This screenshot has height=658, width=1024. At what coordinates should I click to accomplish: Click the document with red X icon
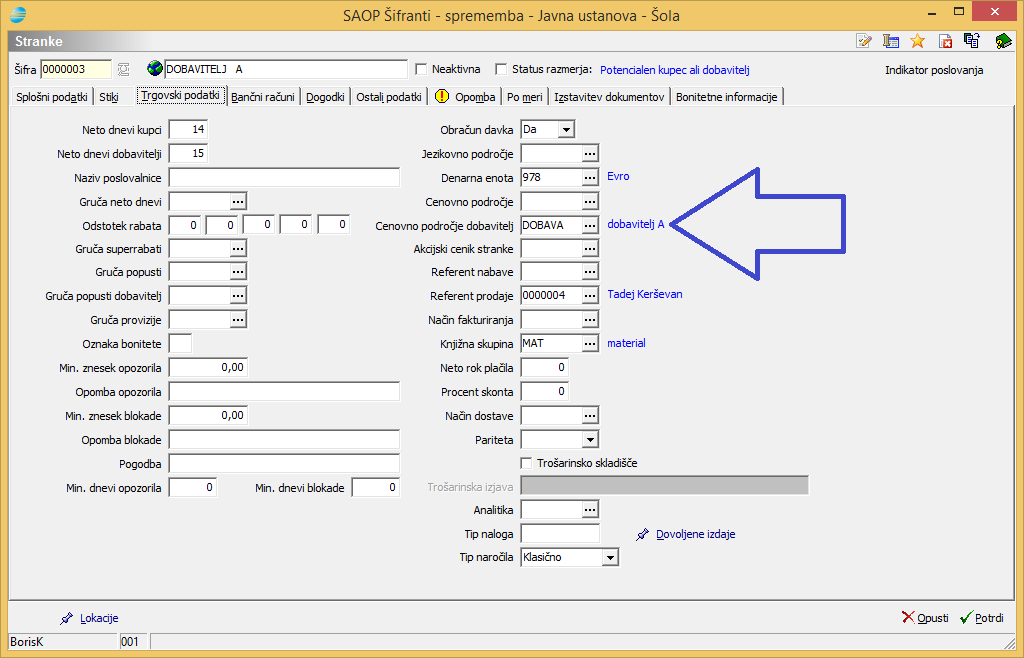tap(945, 41)
